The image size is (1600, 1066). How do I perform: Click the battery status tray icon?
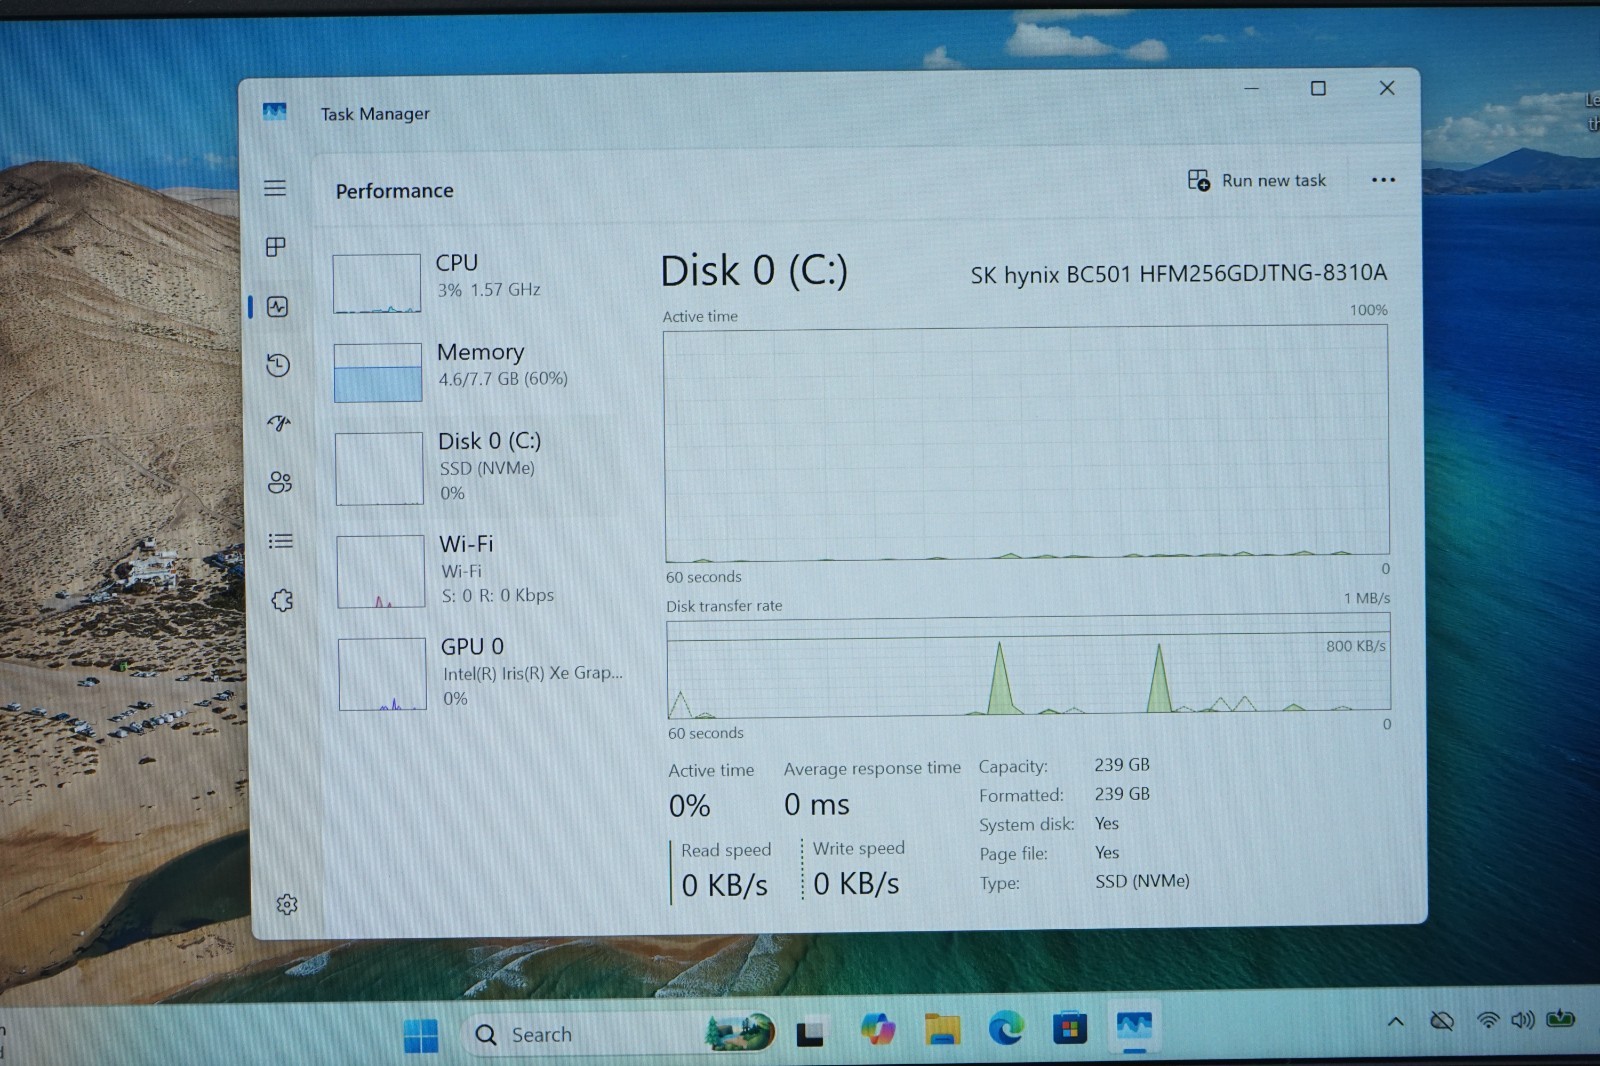coord(1560,1019)
